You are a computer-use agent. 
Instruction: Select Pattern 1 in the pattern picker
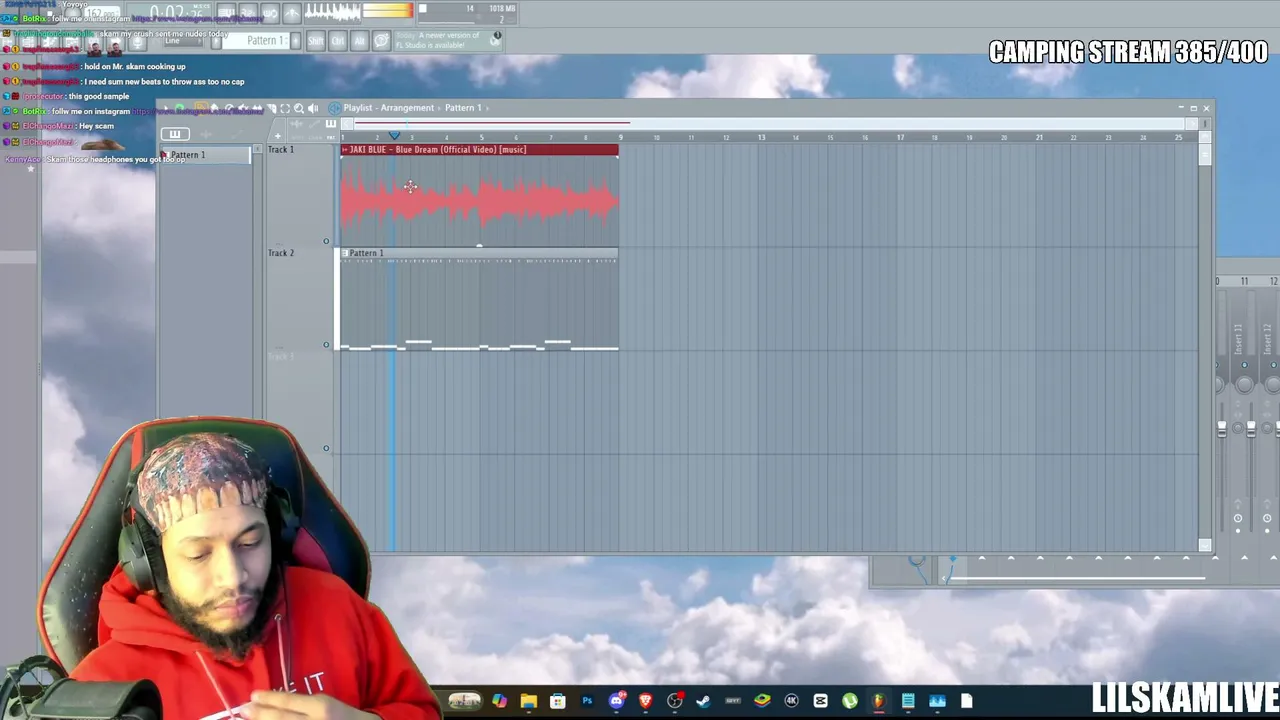(205, 155)
